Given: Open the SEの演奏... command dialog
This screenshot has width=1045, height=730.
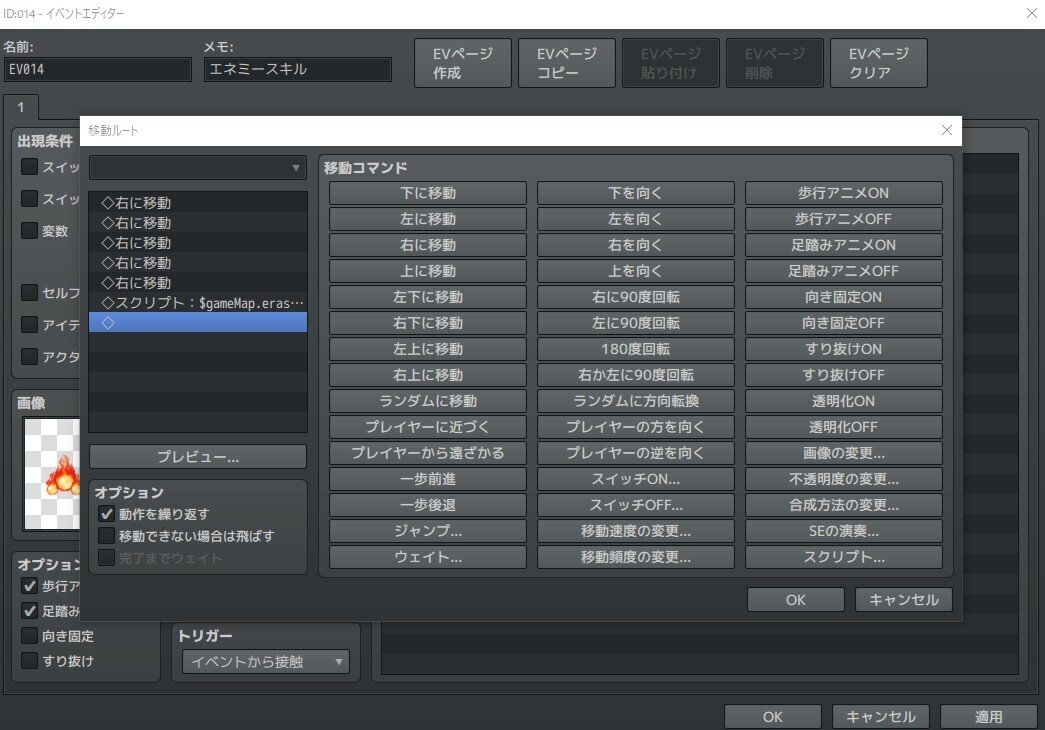Looking at the screenshot, I should [x=845, y=531].
